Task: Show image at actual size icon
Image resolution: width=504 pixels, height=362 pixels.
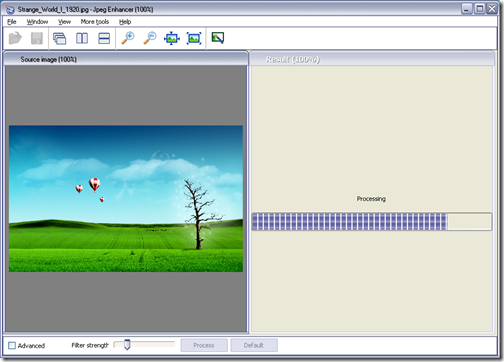Action: pyautogui.click(x=194, y=38)
